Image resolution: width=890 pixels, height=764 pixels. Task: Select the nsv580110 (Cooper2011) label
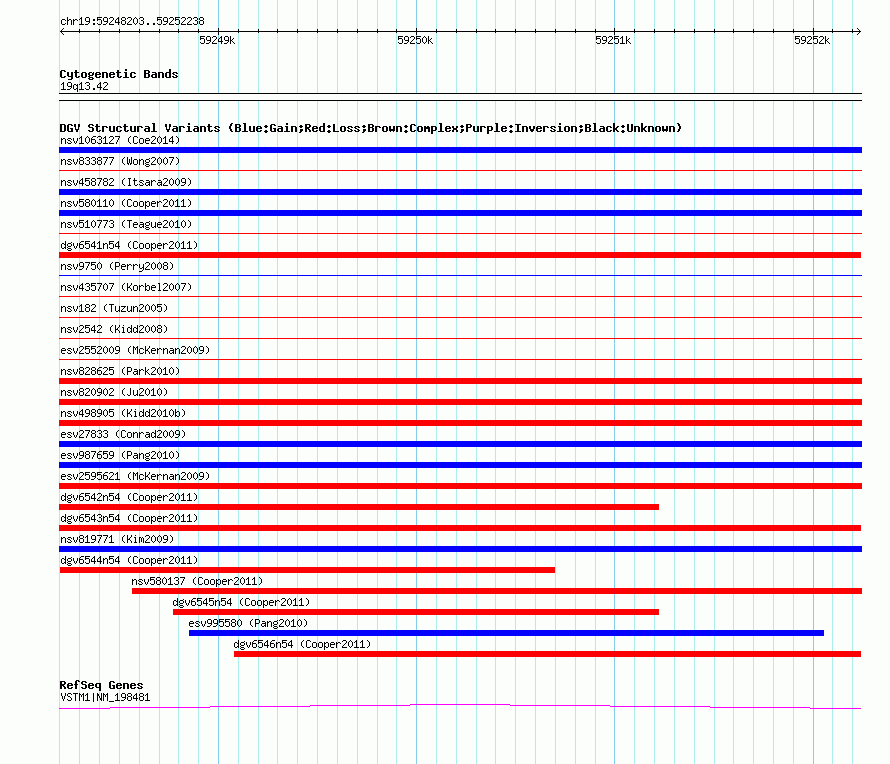point(126,203)
